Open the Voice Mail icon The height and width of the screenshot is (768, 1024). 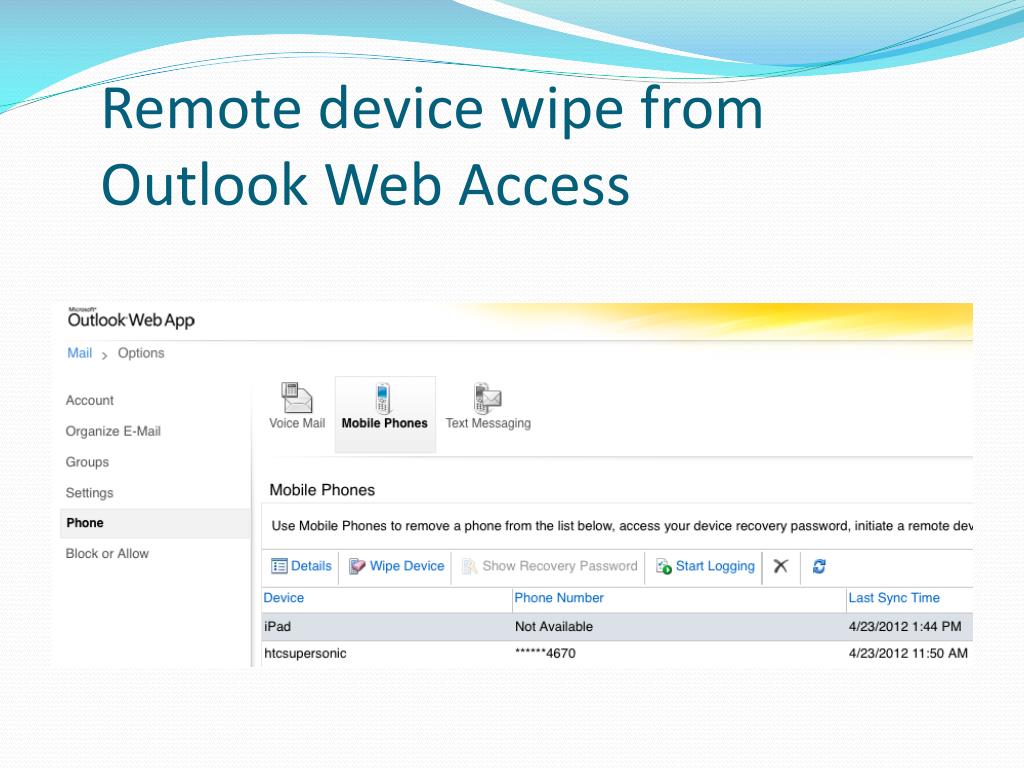tap(296, 398)
